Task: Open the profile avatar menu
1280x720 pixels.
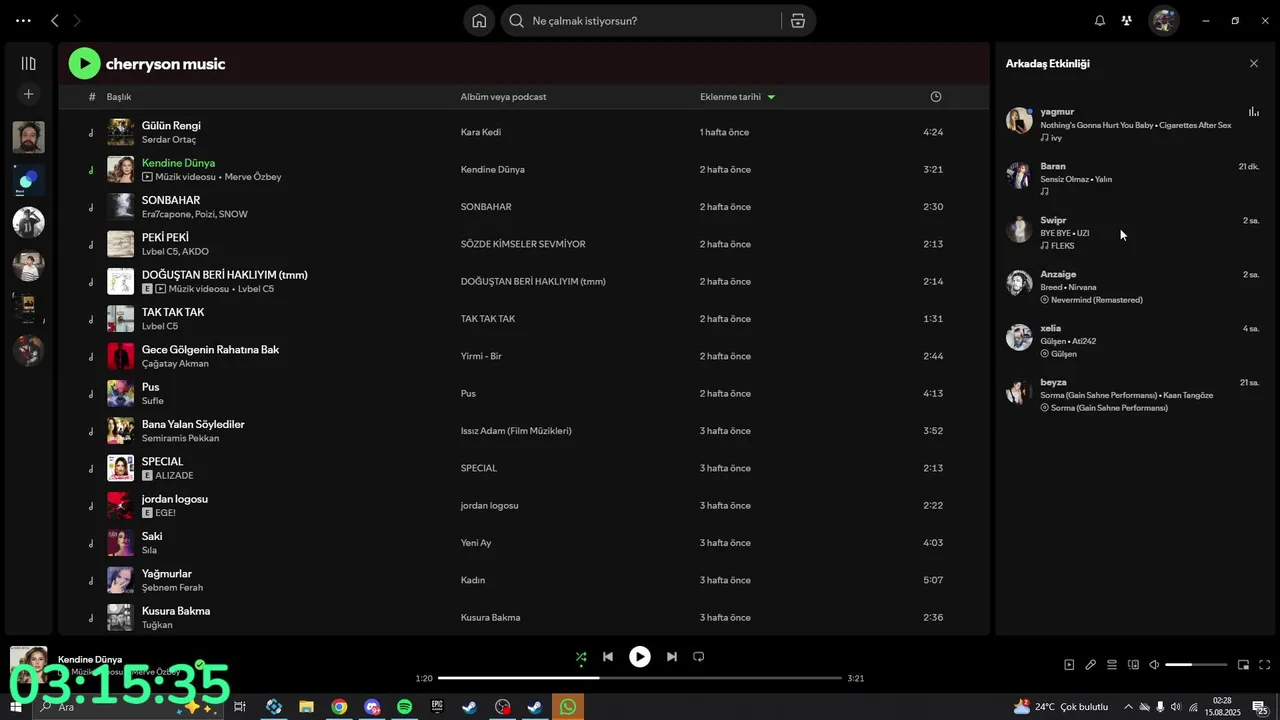Action: point(1163,21)
